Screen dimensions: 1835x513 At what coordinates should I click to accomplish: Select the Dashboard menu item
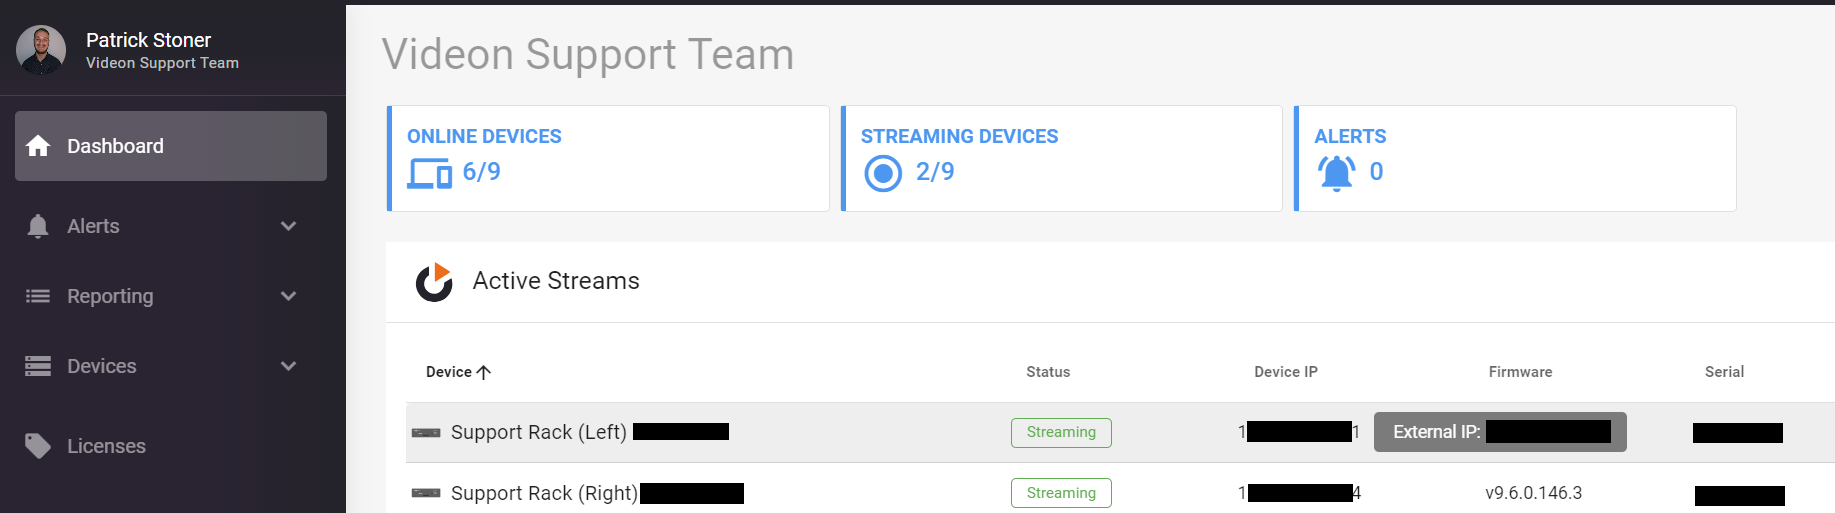pyautogui.click(x=171, y=146)
